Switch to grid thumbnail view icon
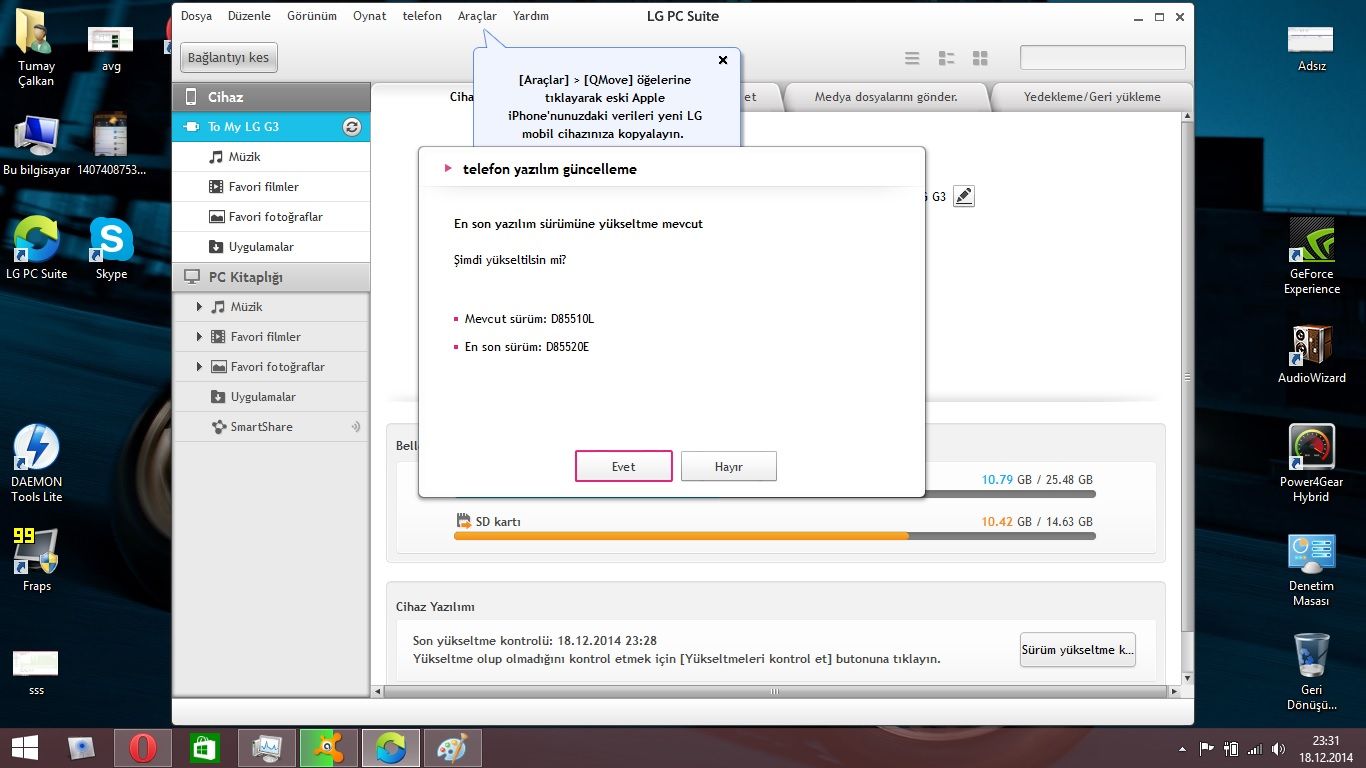This screenshot has height=768, width=1366. (980, 58)
